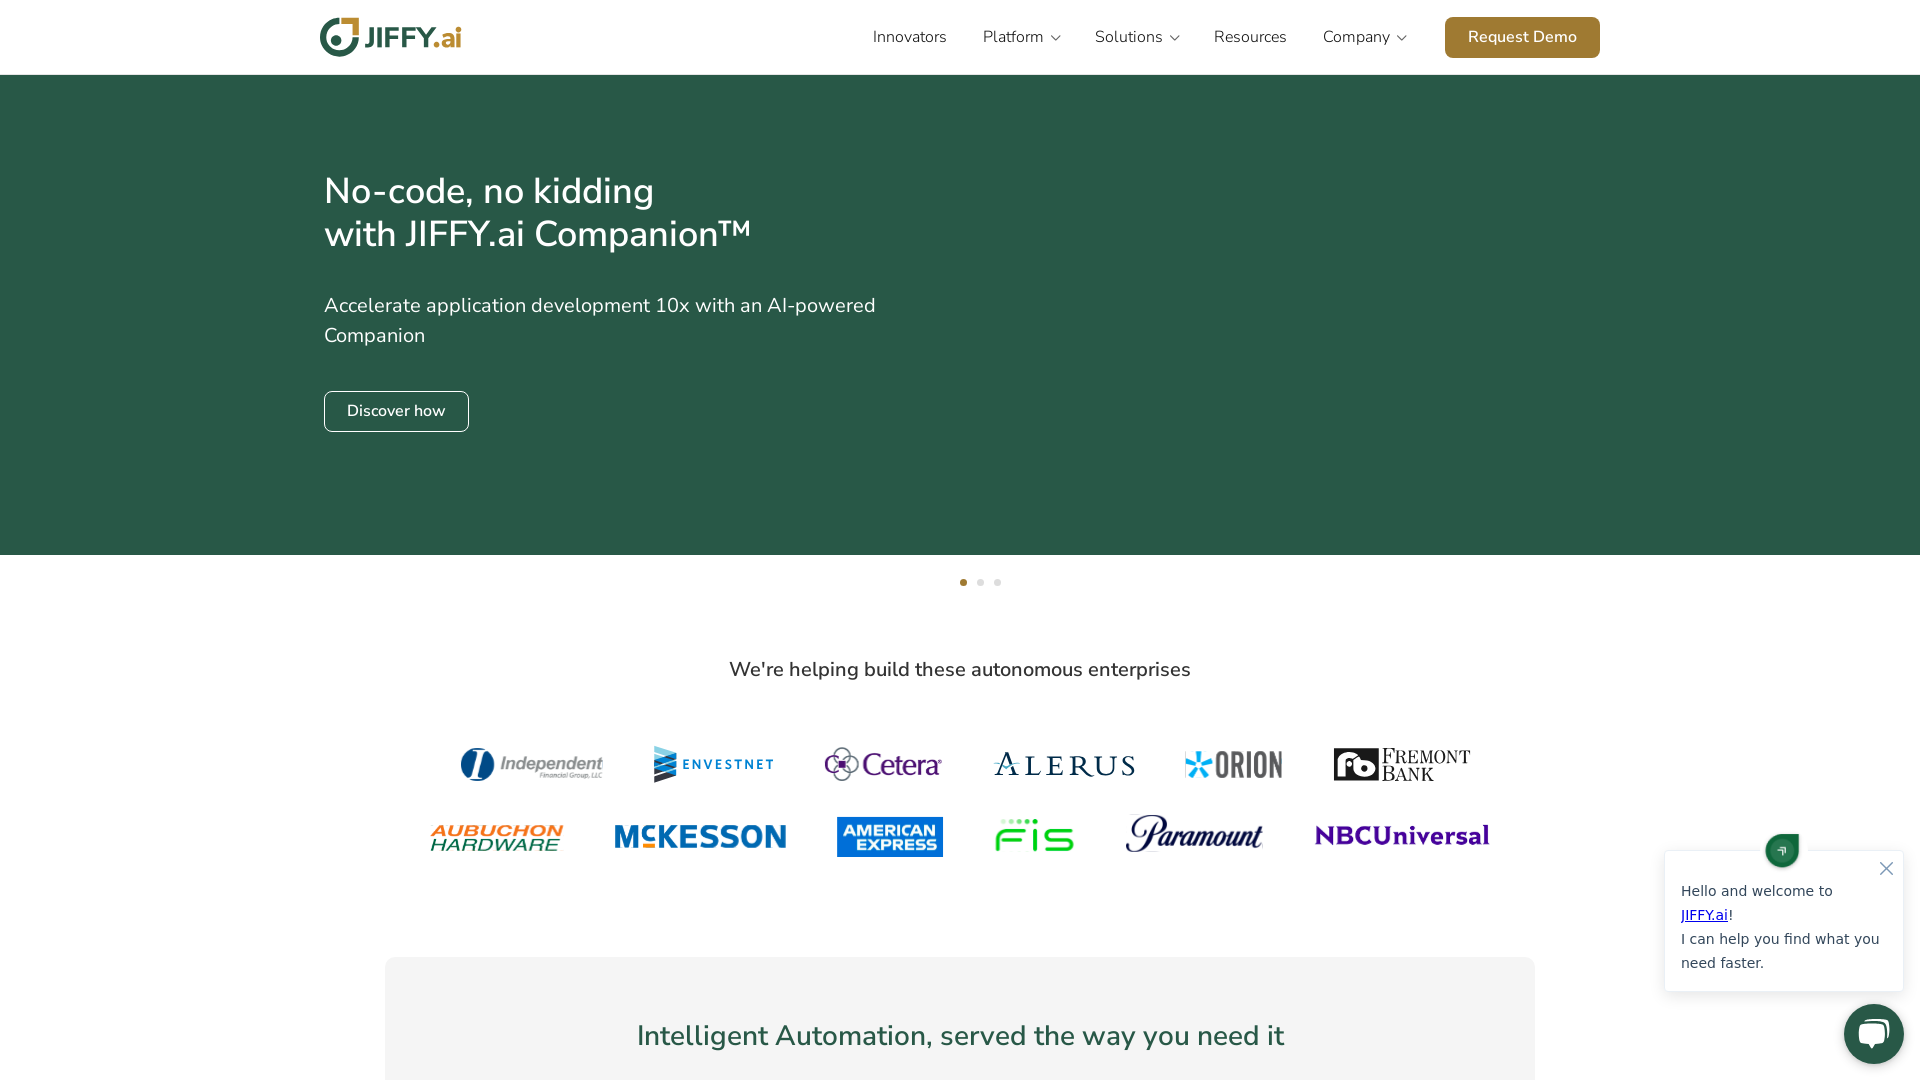Close the chat welcome popup

(x=1886, y=868)
